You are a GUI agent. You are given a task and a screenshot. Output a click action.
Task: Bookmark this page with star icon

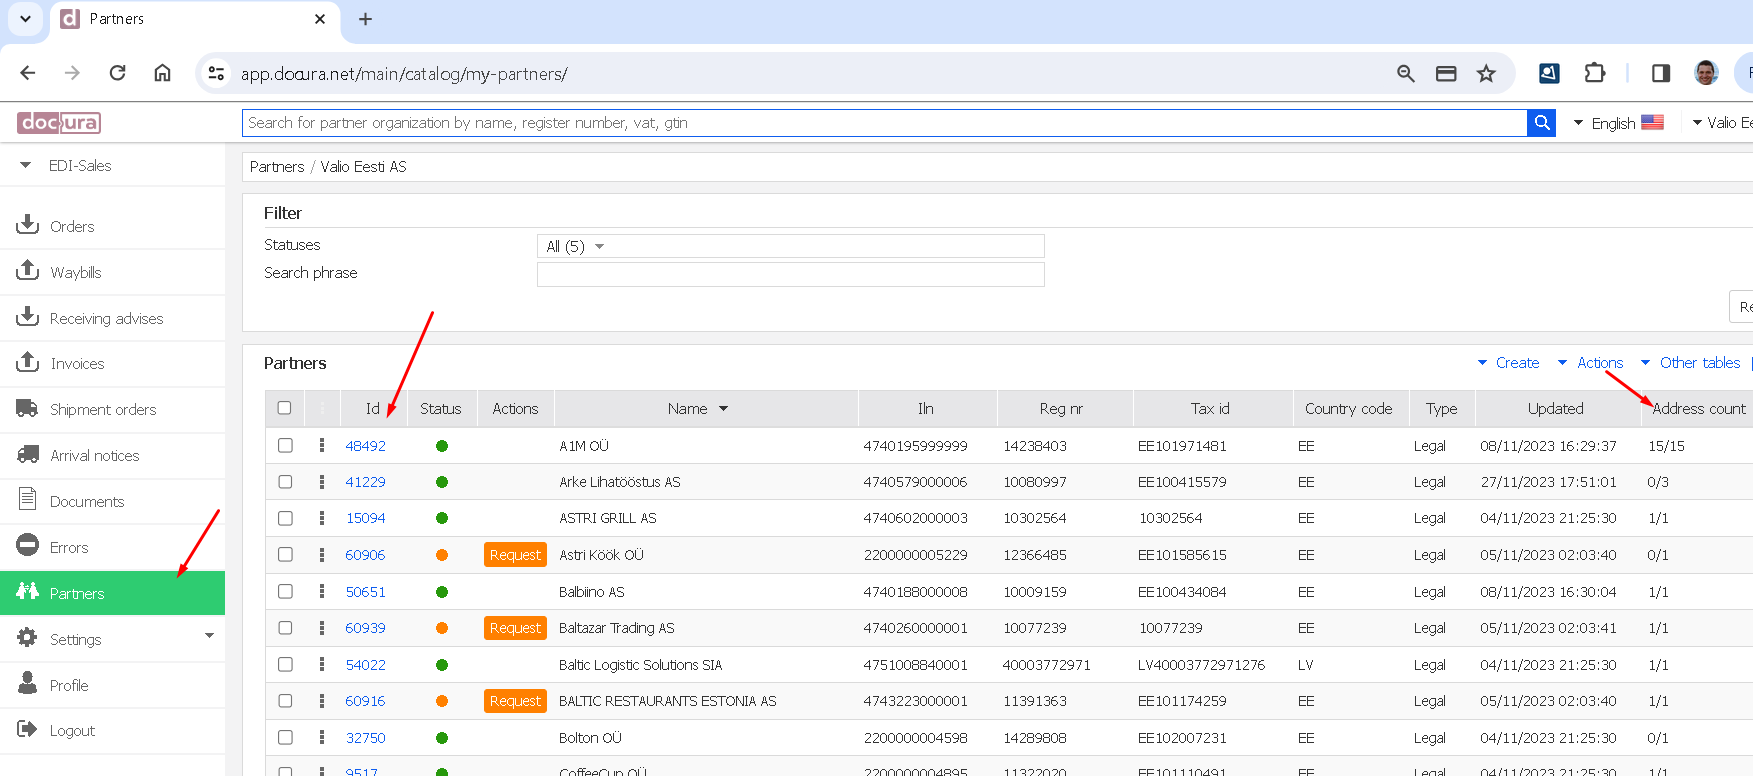pyautogui.click(x=1486, y=73)
